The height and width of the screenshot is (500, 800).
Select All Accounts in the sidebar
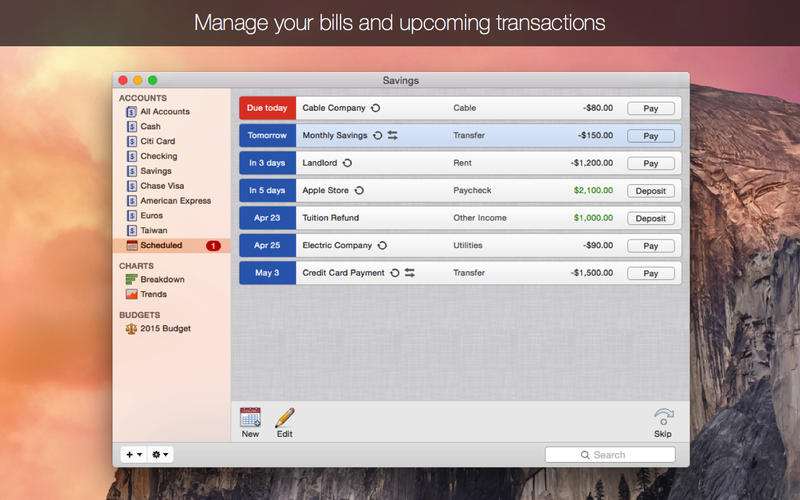(164, 112)
